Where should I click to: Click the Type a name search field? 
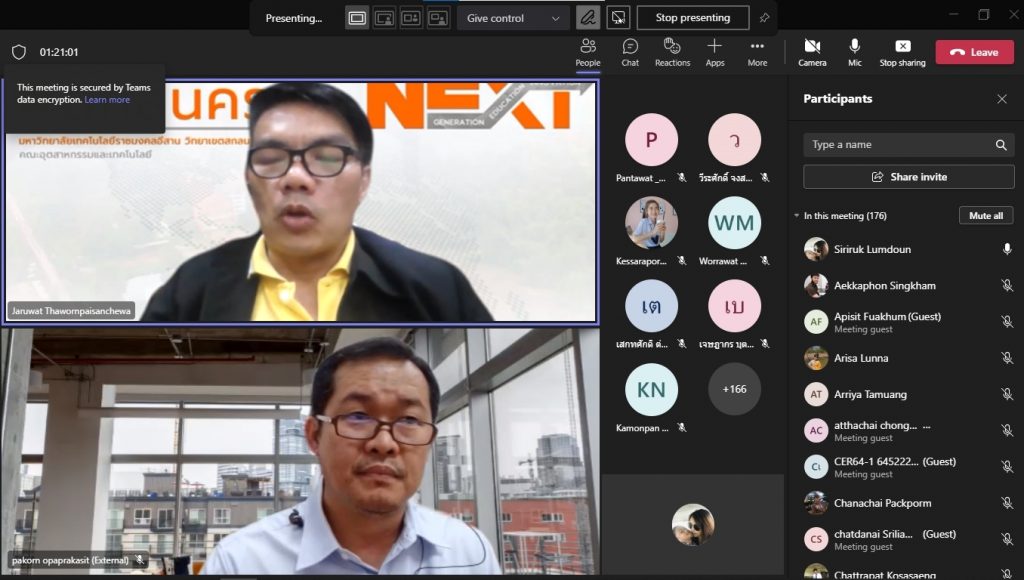(x=900, y=145)
